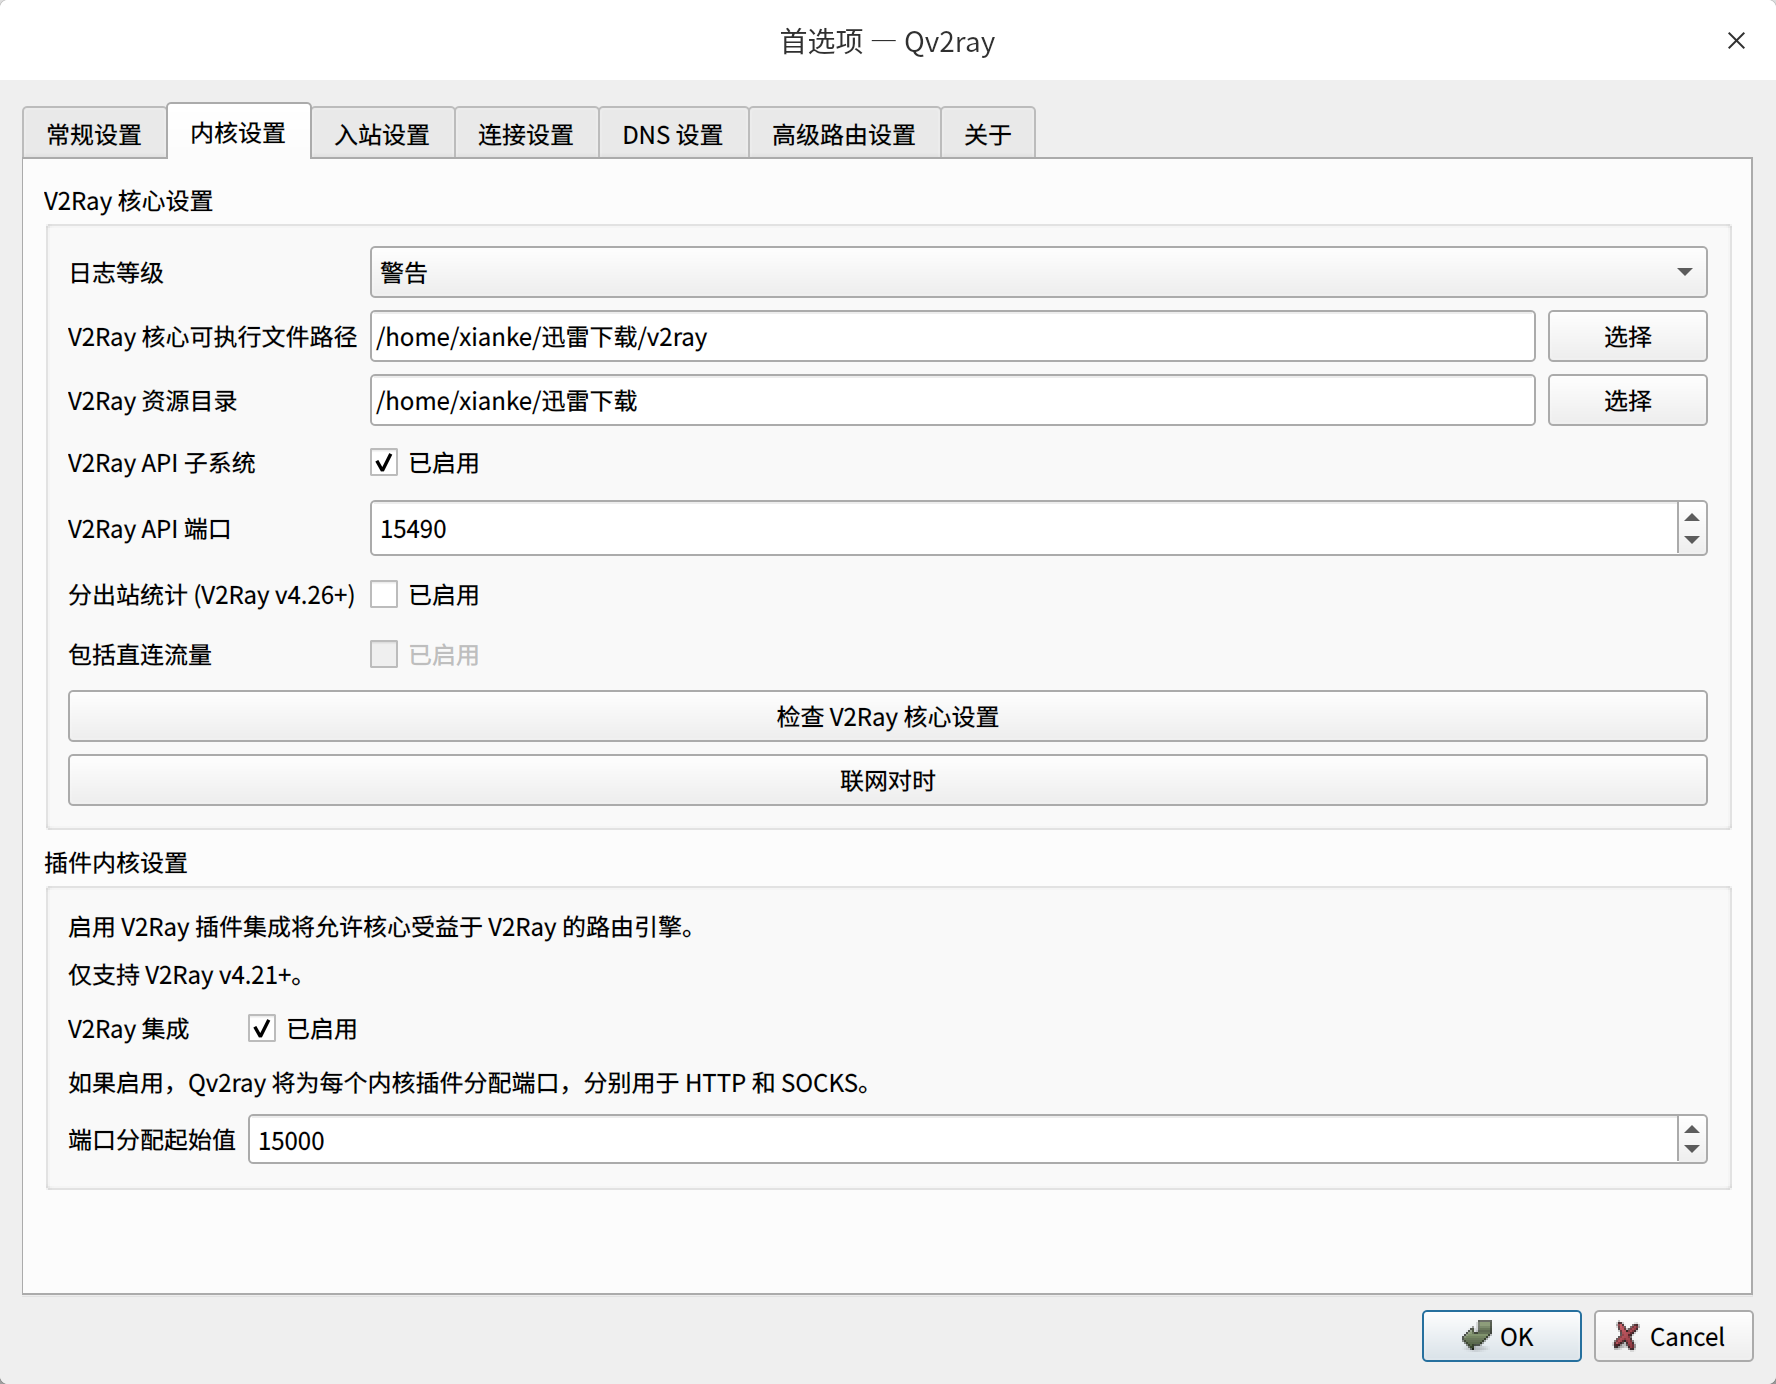Viewport: 1776px width, 1384px height.
Task: Go to the 连接设置 tab
Action: (526, 134)
